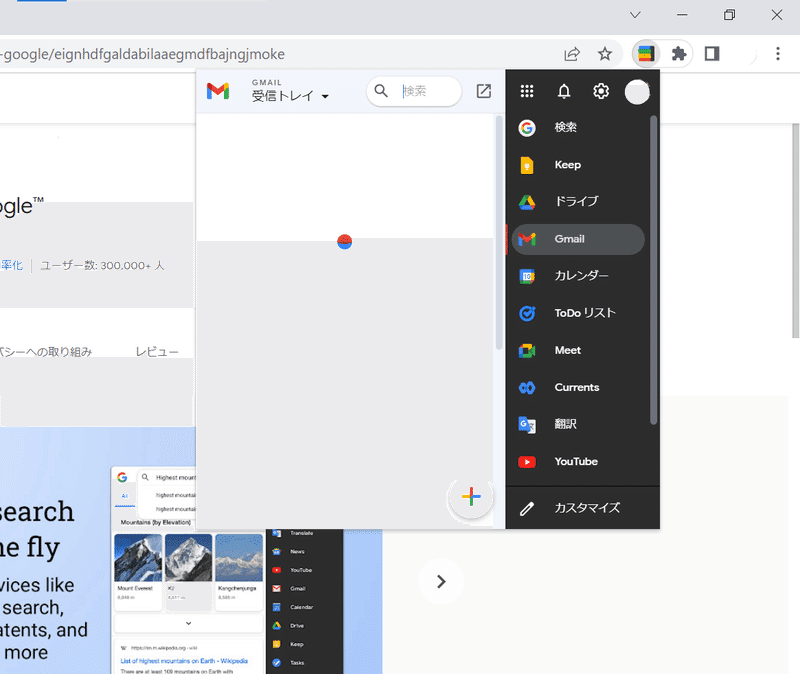Viewport: 800px width, 674px height.
Task: Expand the 受信トレイ mailbox dropdown
Action: click(290, 95)
